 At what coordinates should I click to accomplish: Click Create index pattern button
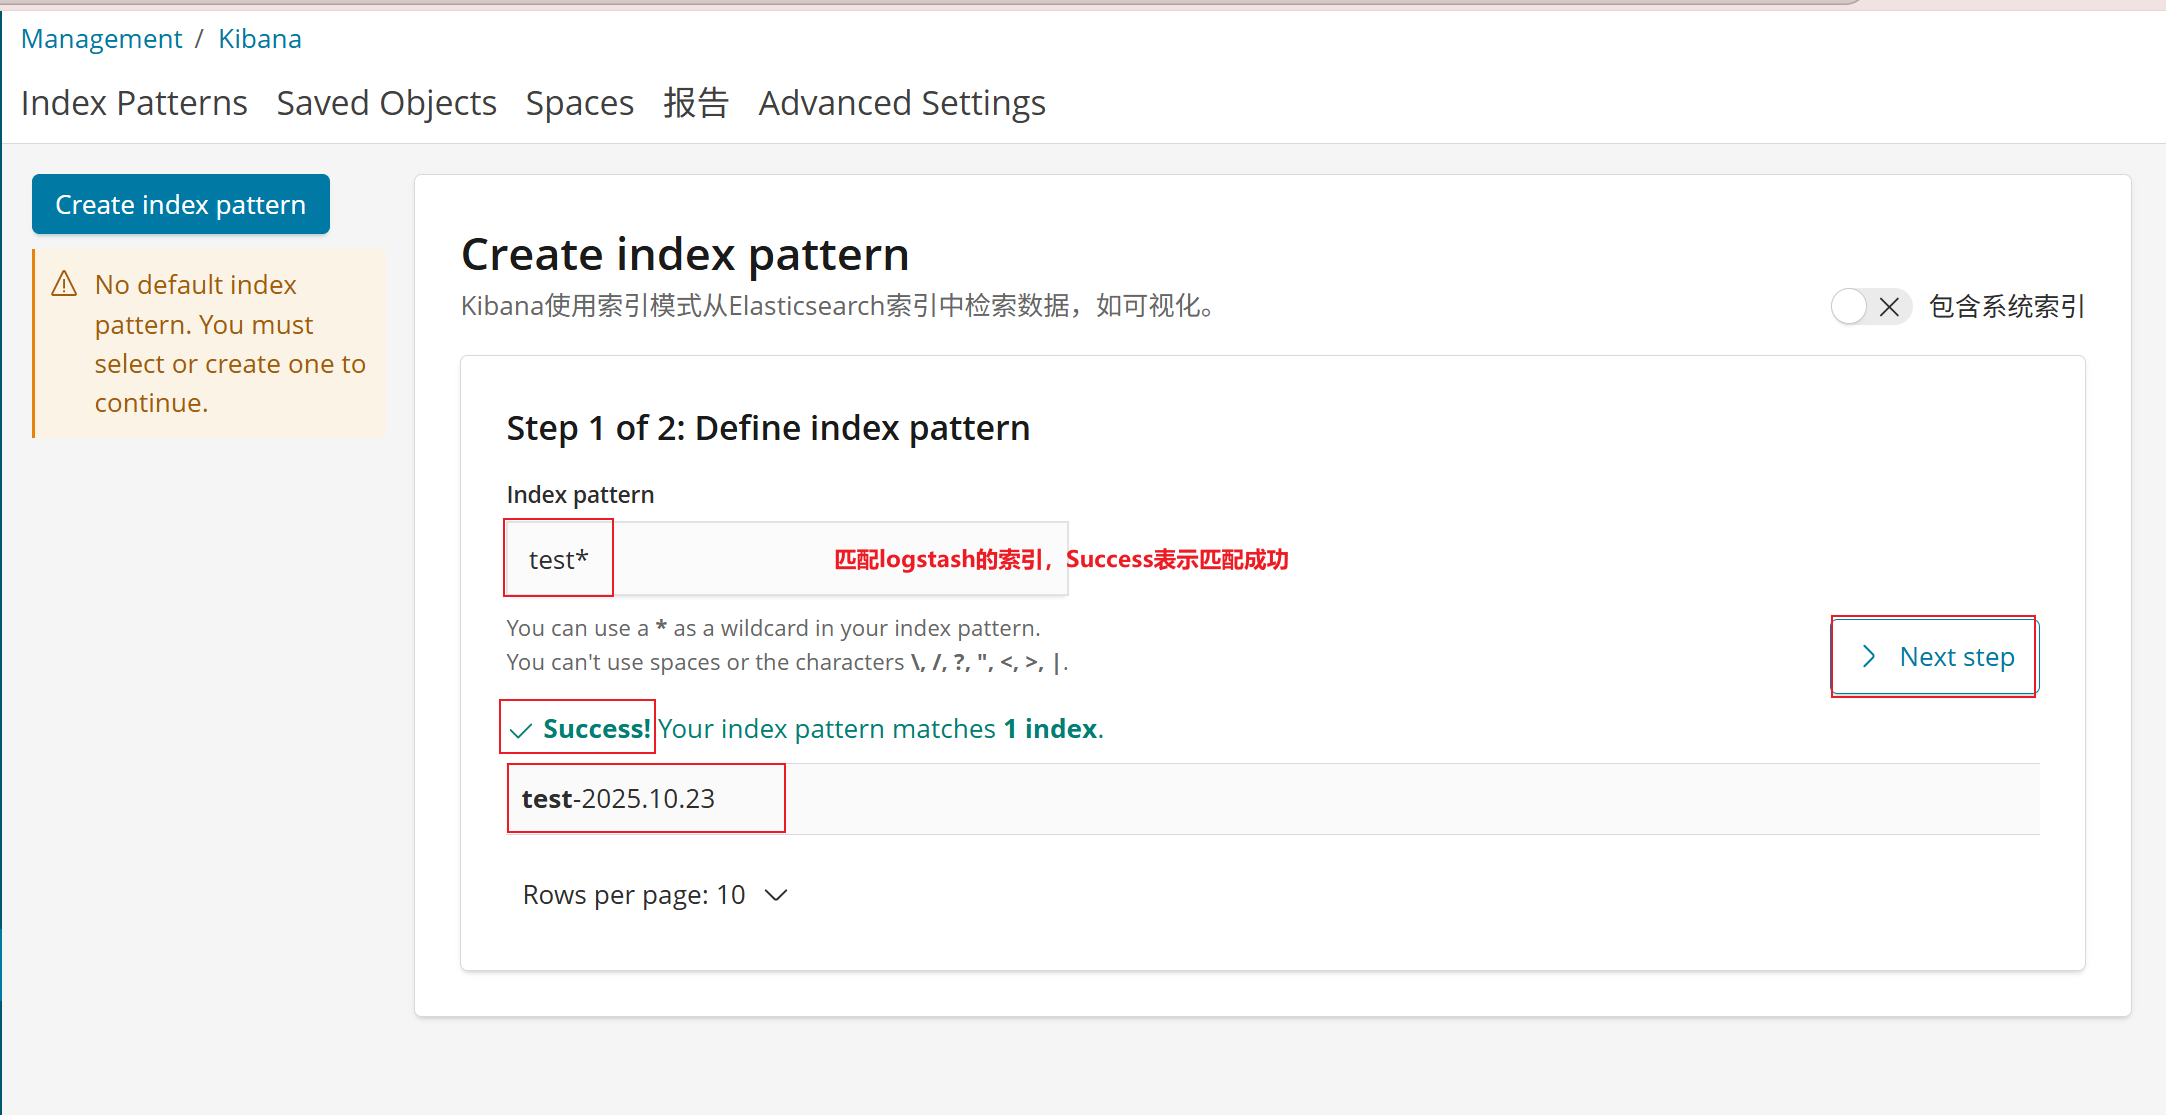click(x=181, y=205)
